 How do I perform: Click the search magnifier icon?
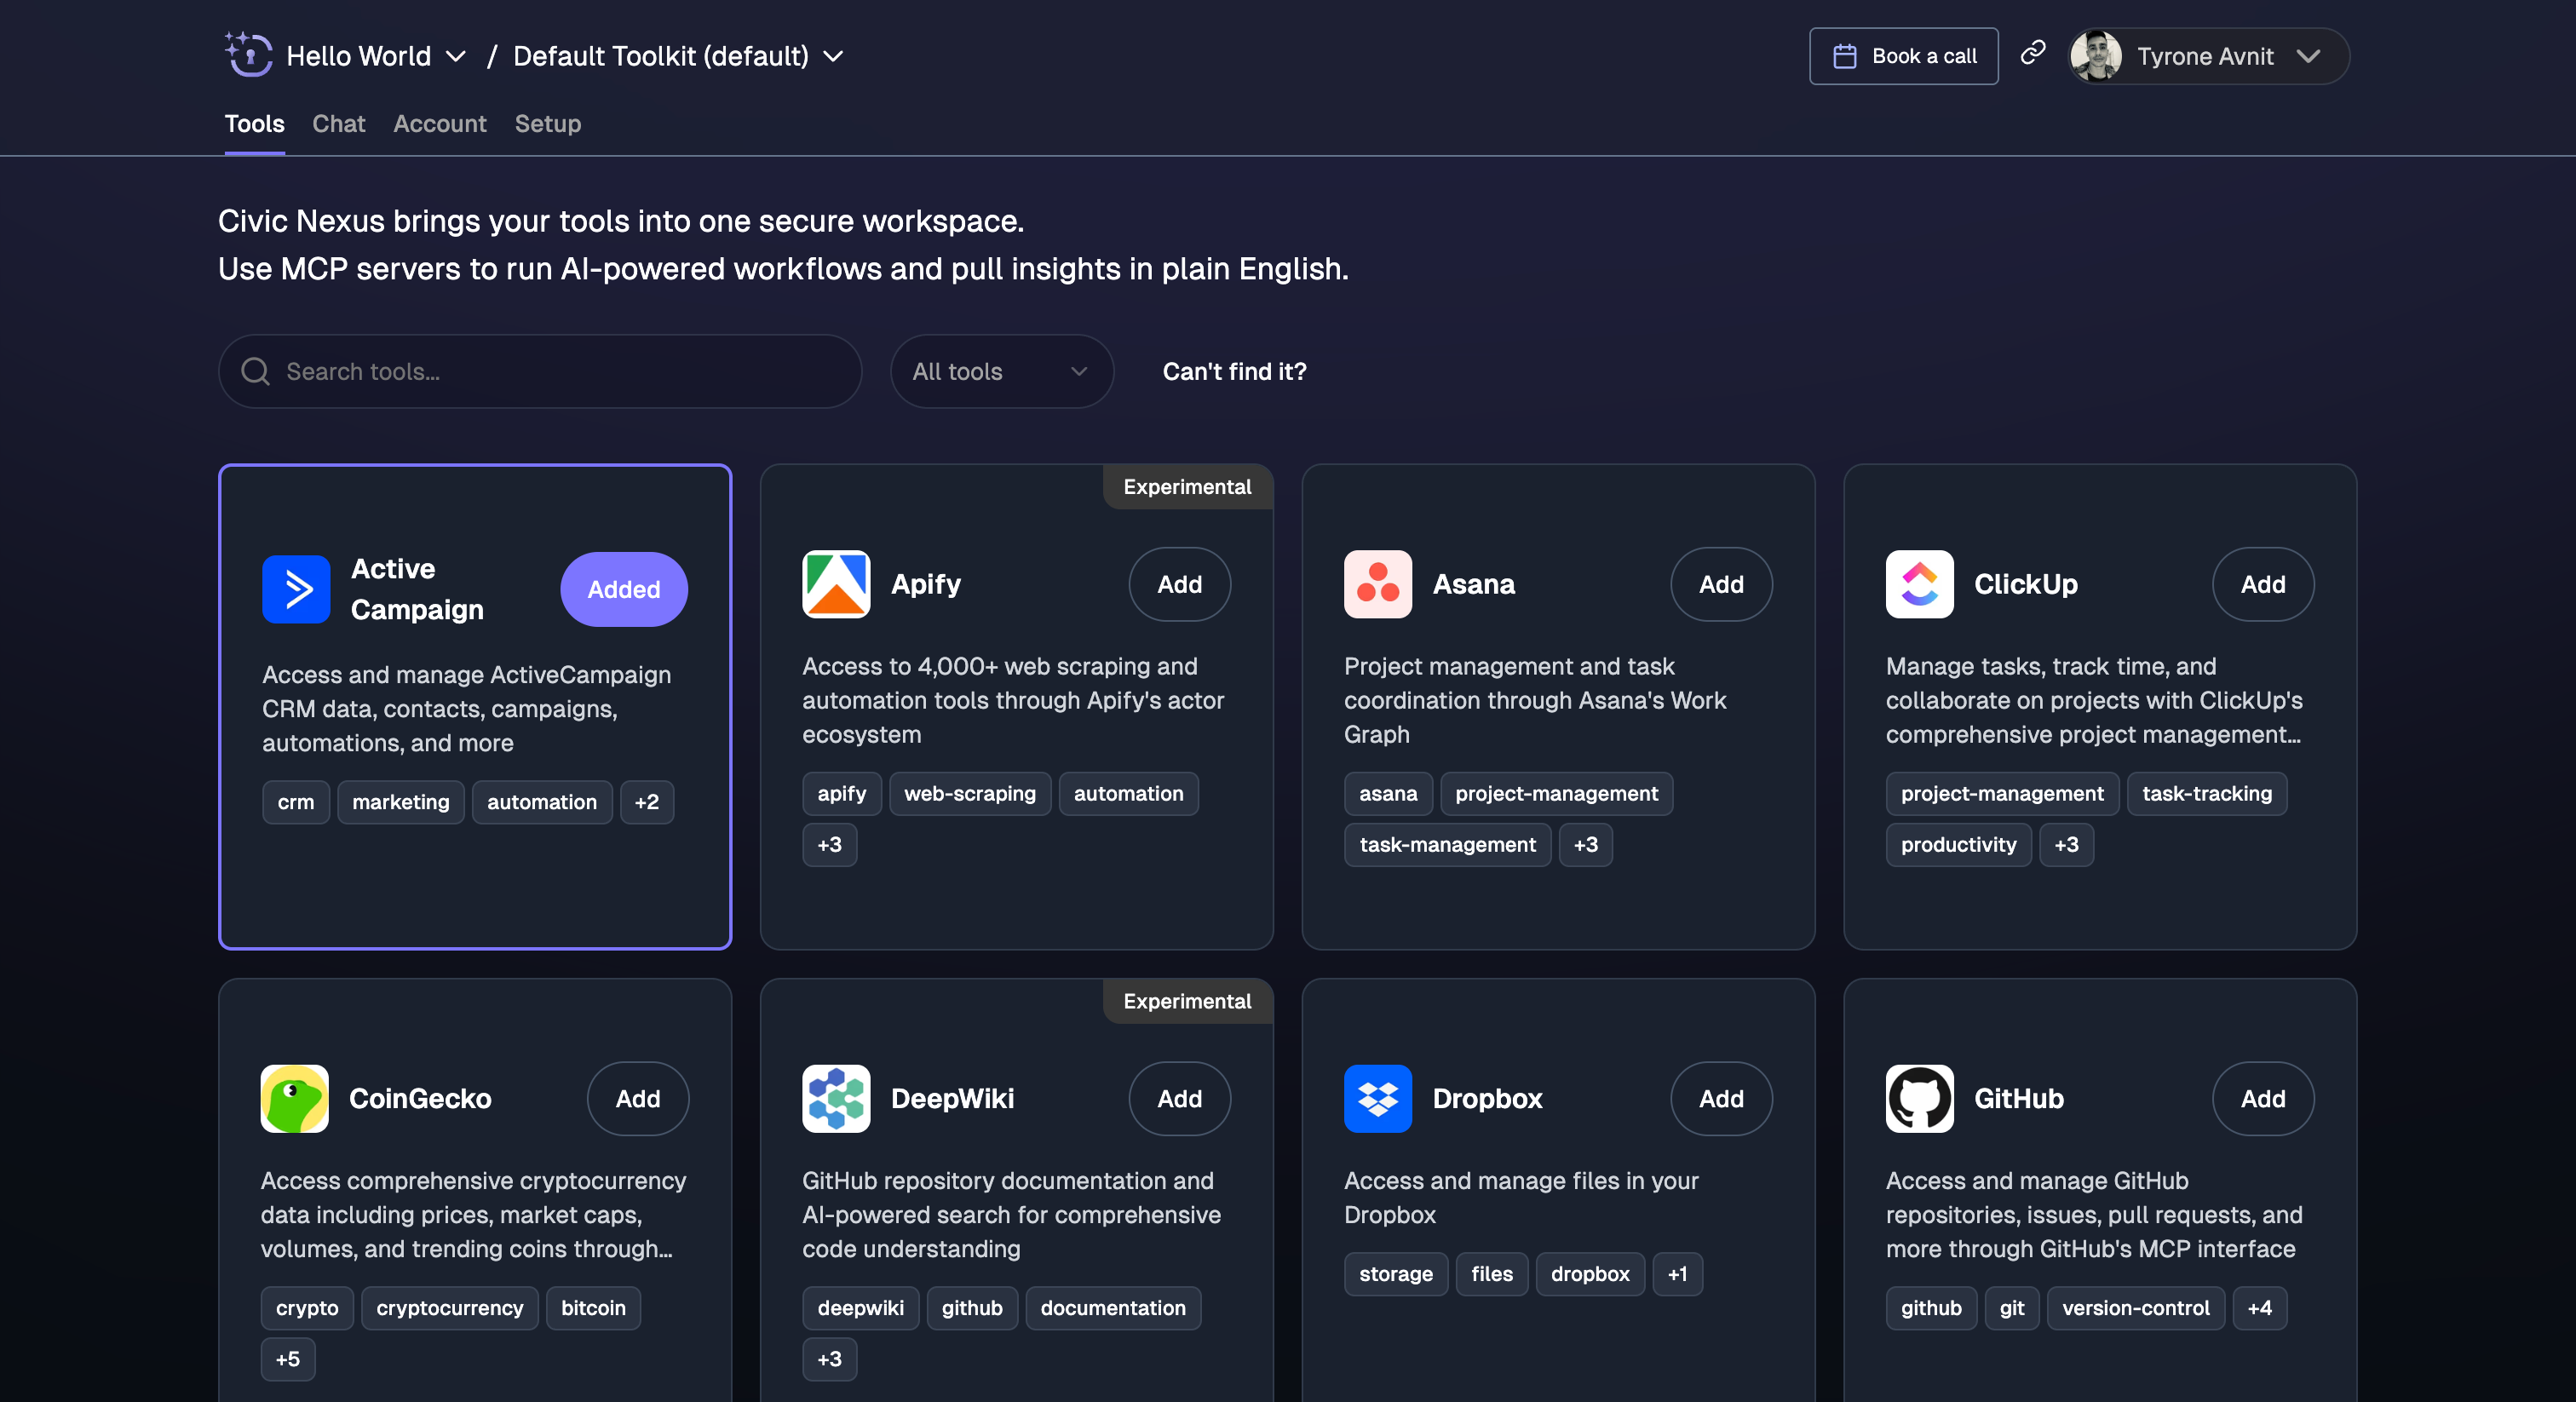(256, 371)
